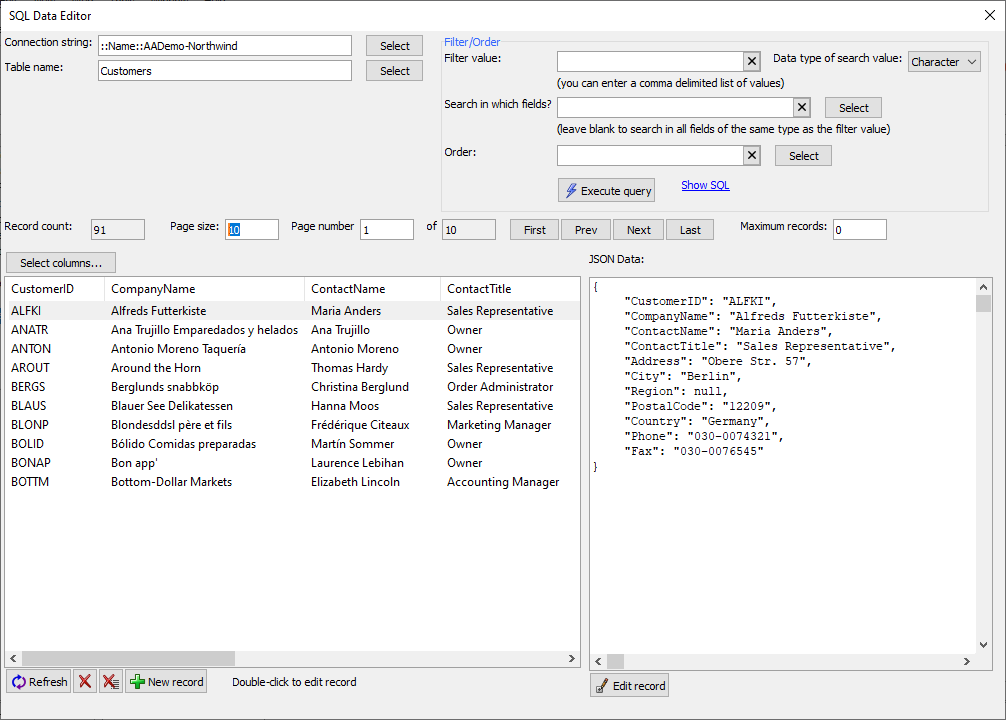Image resolution: width=1006 pixels, height=720 pixels.
Task: Select 'Bottom-Dollar Markets' row
Action: coord(293,482)
